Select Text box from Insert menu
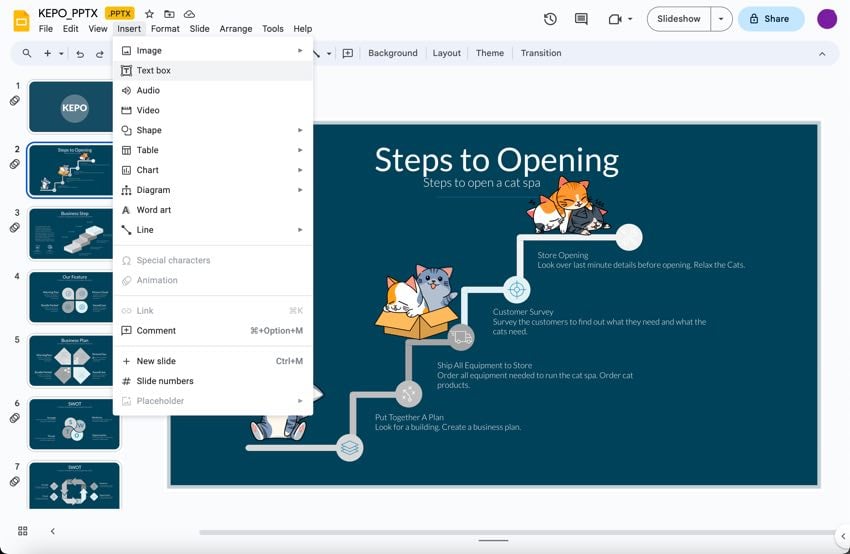The width and height of the screenshot is (850, 554). pyautogui.click(x=154, y=71)
